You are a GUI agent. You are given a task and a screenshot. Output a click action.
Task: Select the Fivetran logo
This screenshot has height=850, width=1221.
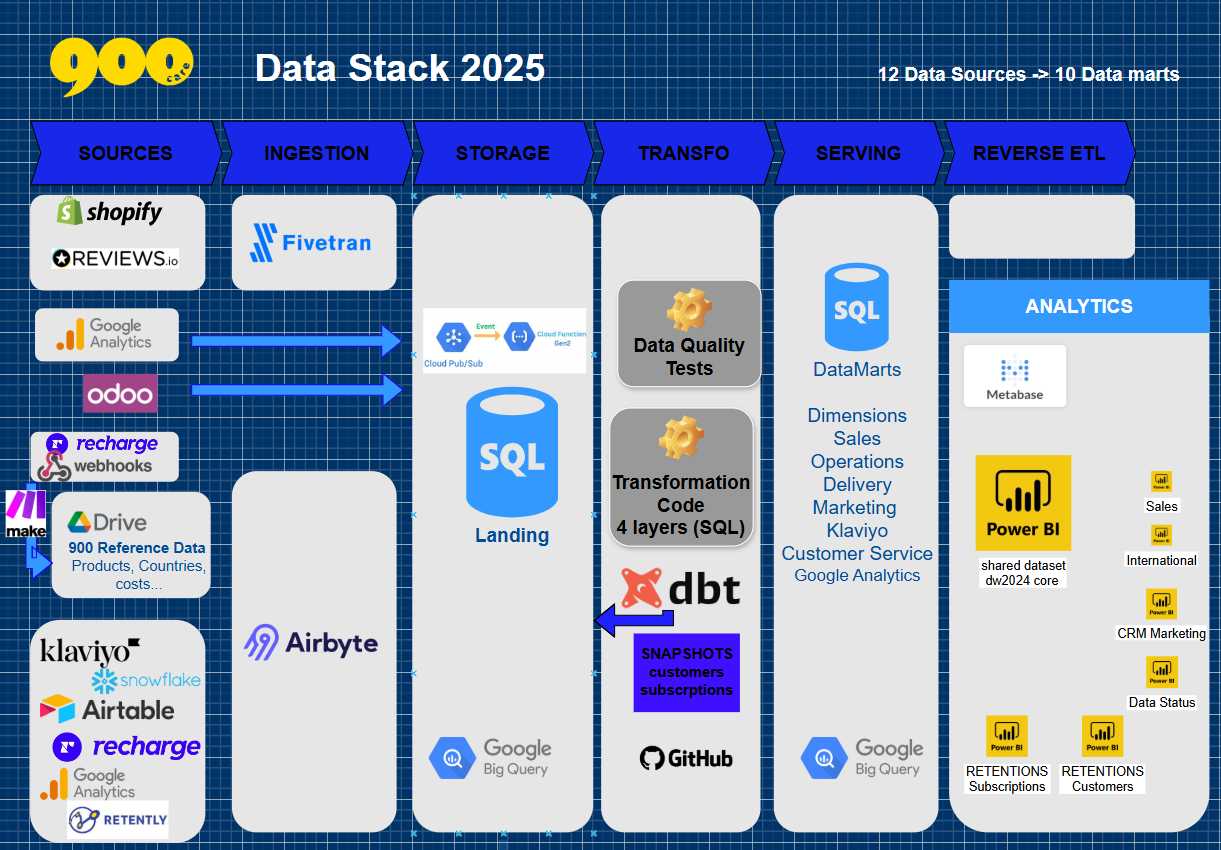click(311, 243)
